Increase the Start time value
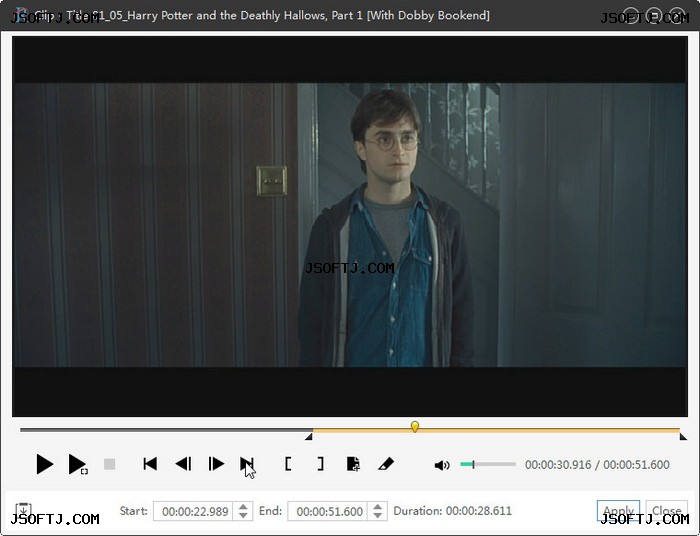Screen dimensions: 700x536 tap(243, 507)
